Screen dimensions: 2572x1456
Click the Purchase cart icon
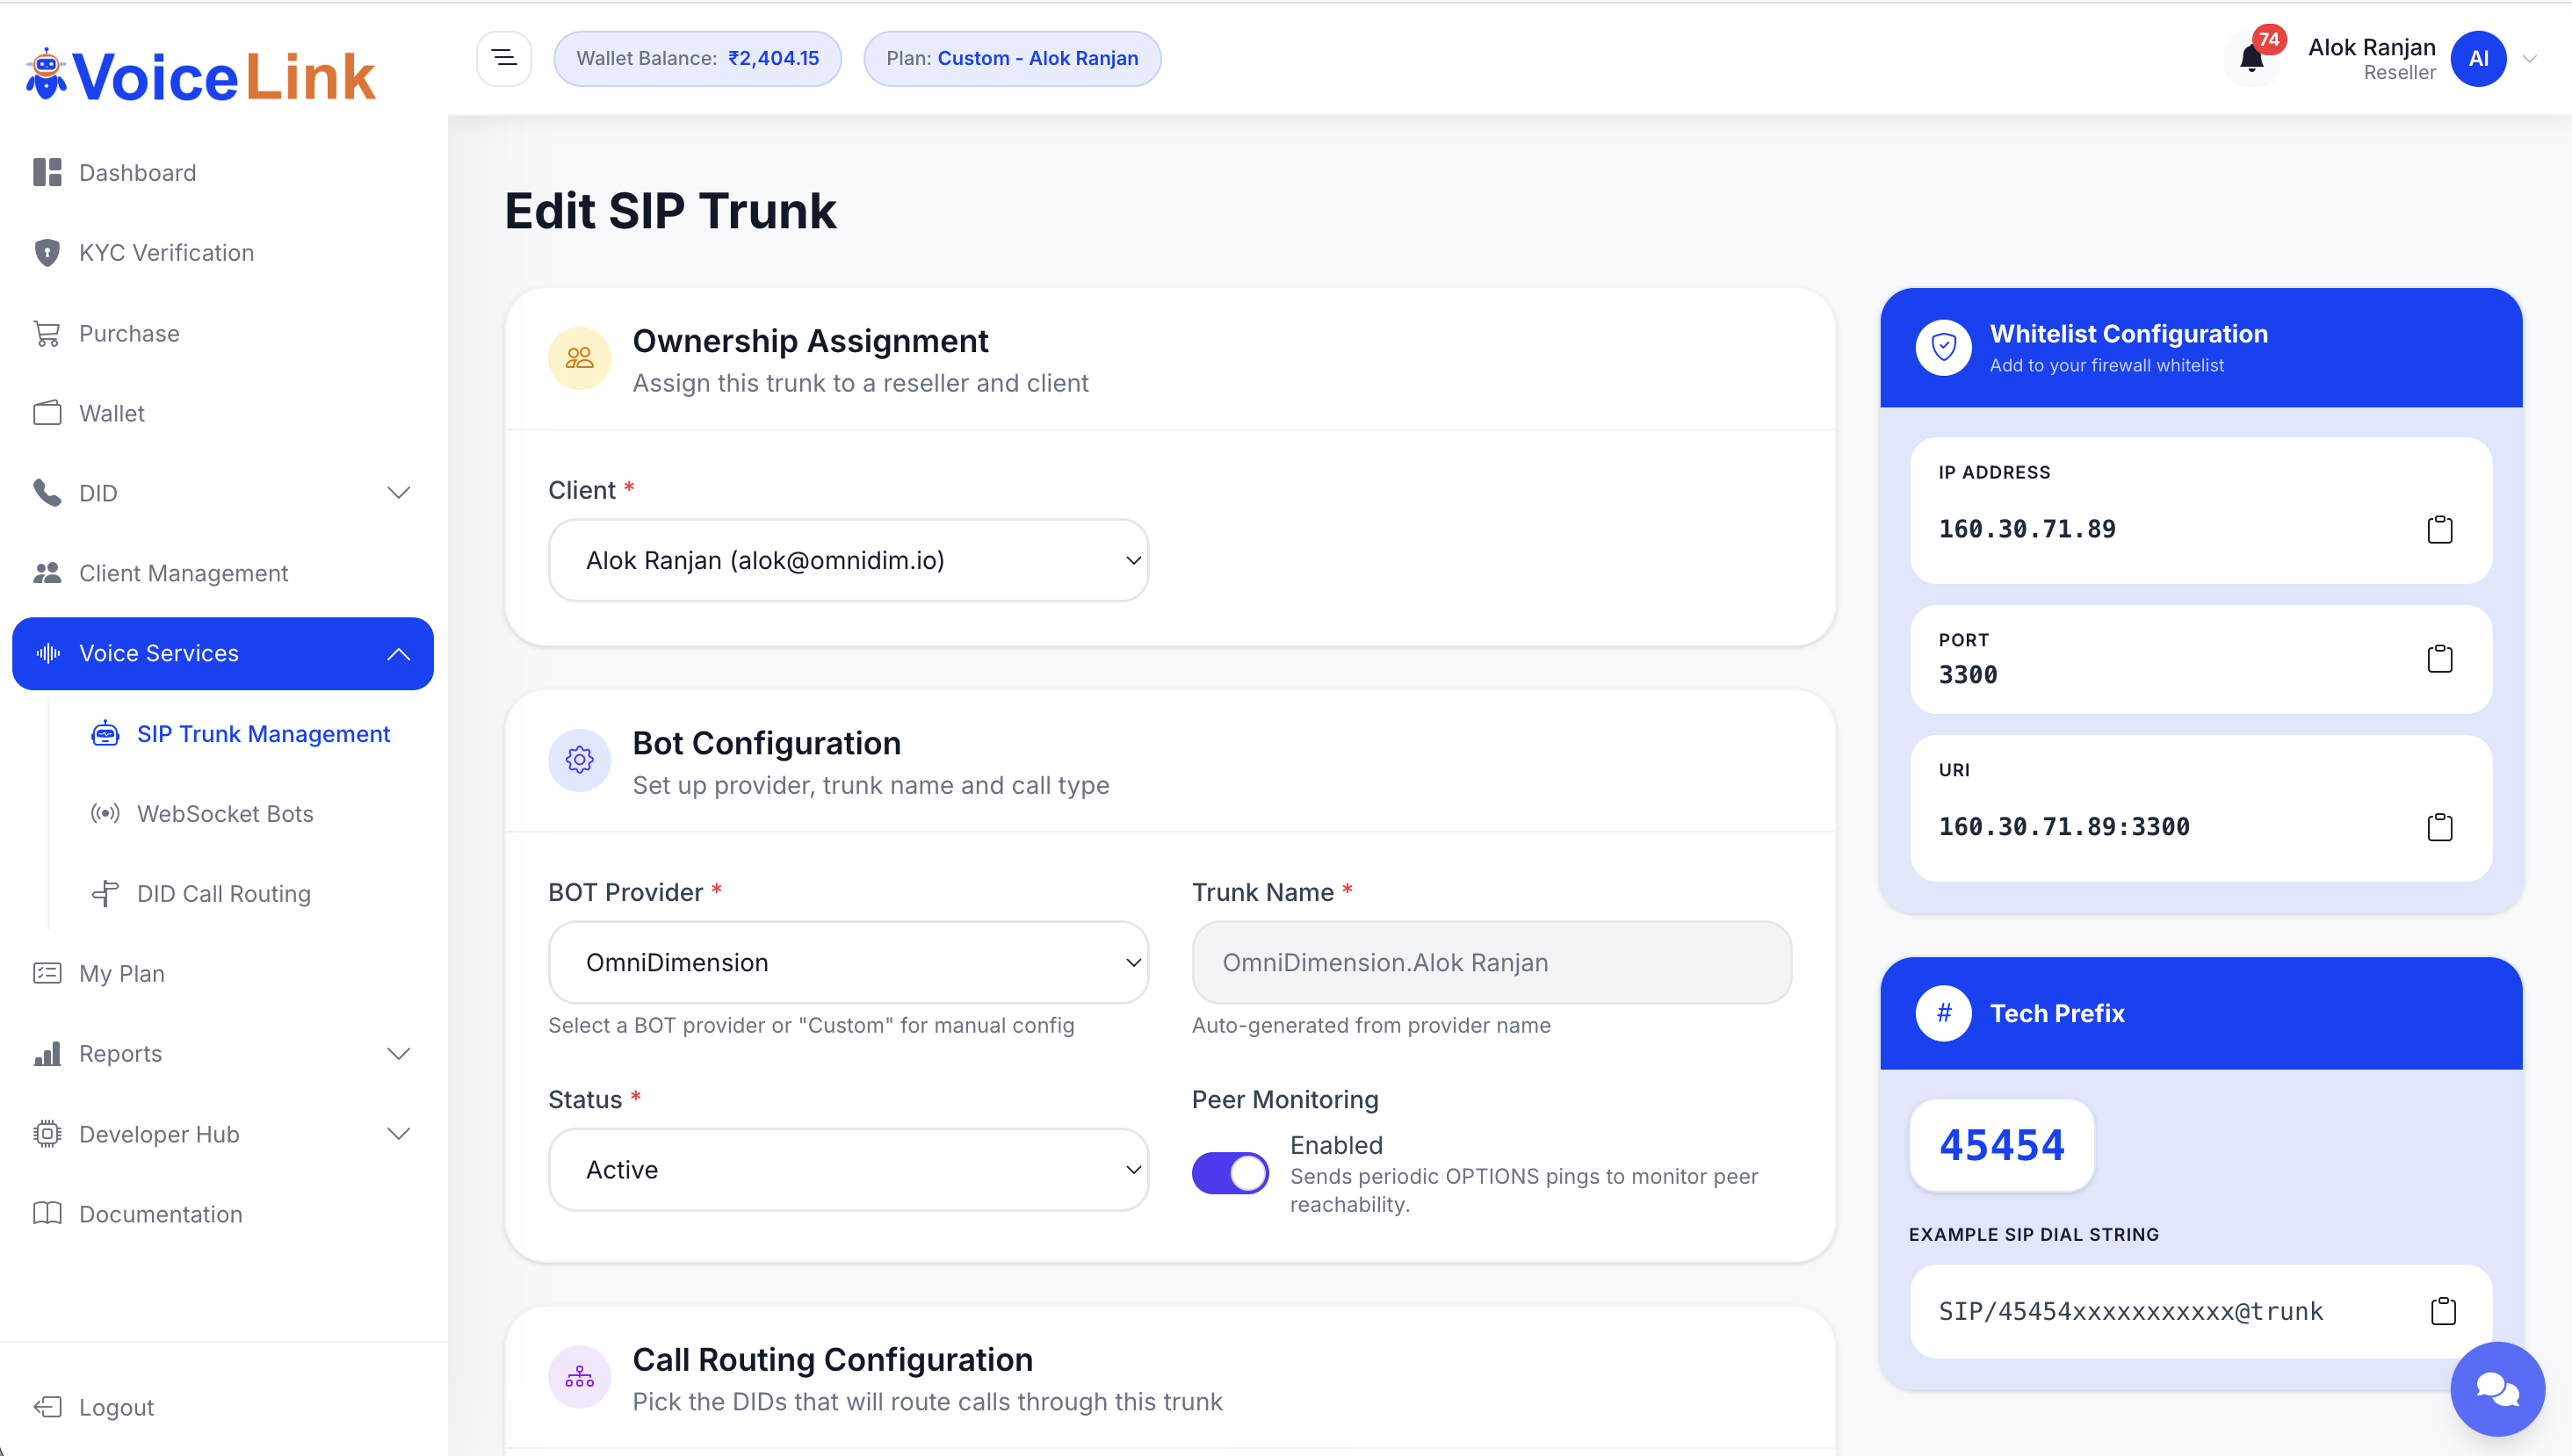coord(47,333)
